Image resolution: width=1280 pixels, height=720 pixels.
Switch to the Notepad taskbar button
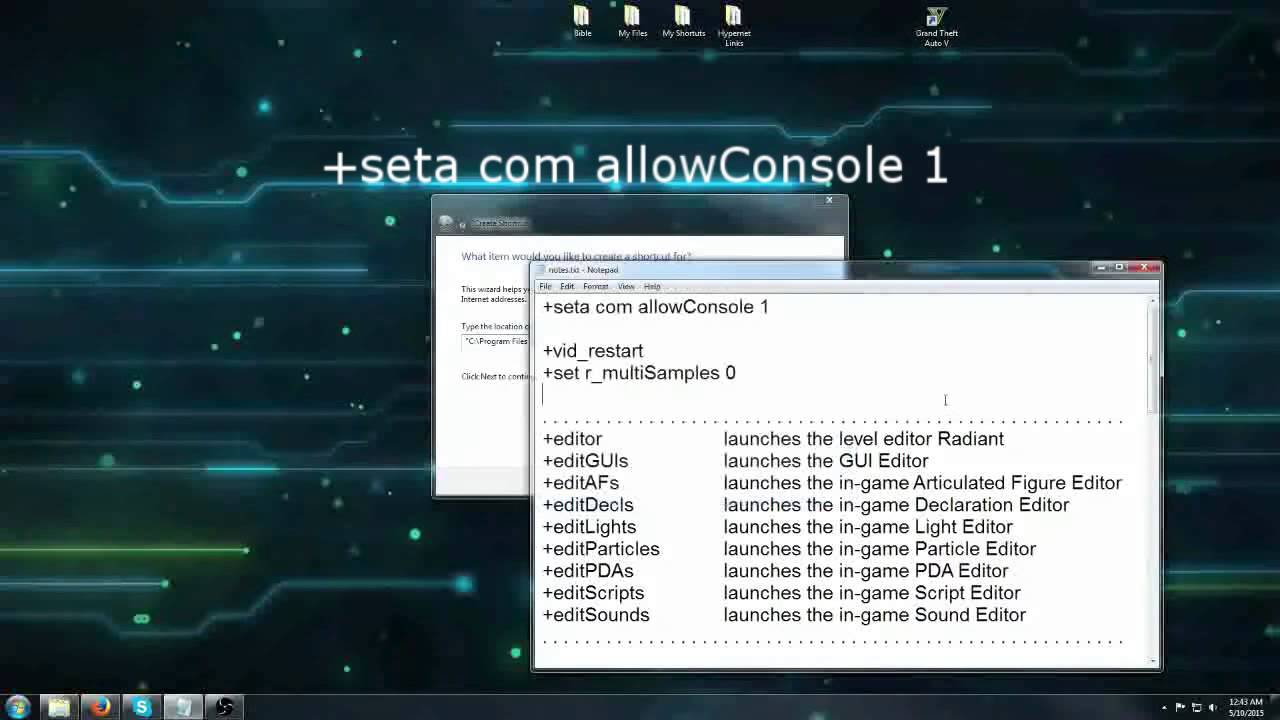(183, 707)
